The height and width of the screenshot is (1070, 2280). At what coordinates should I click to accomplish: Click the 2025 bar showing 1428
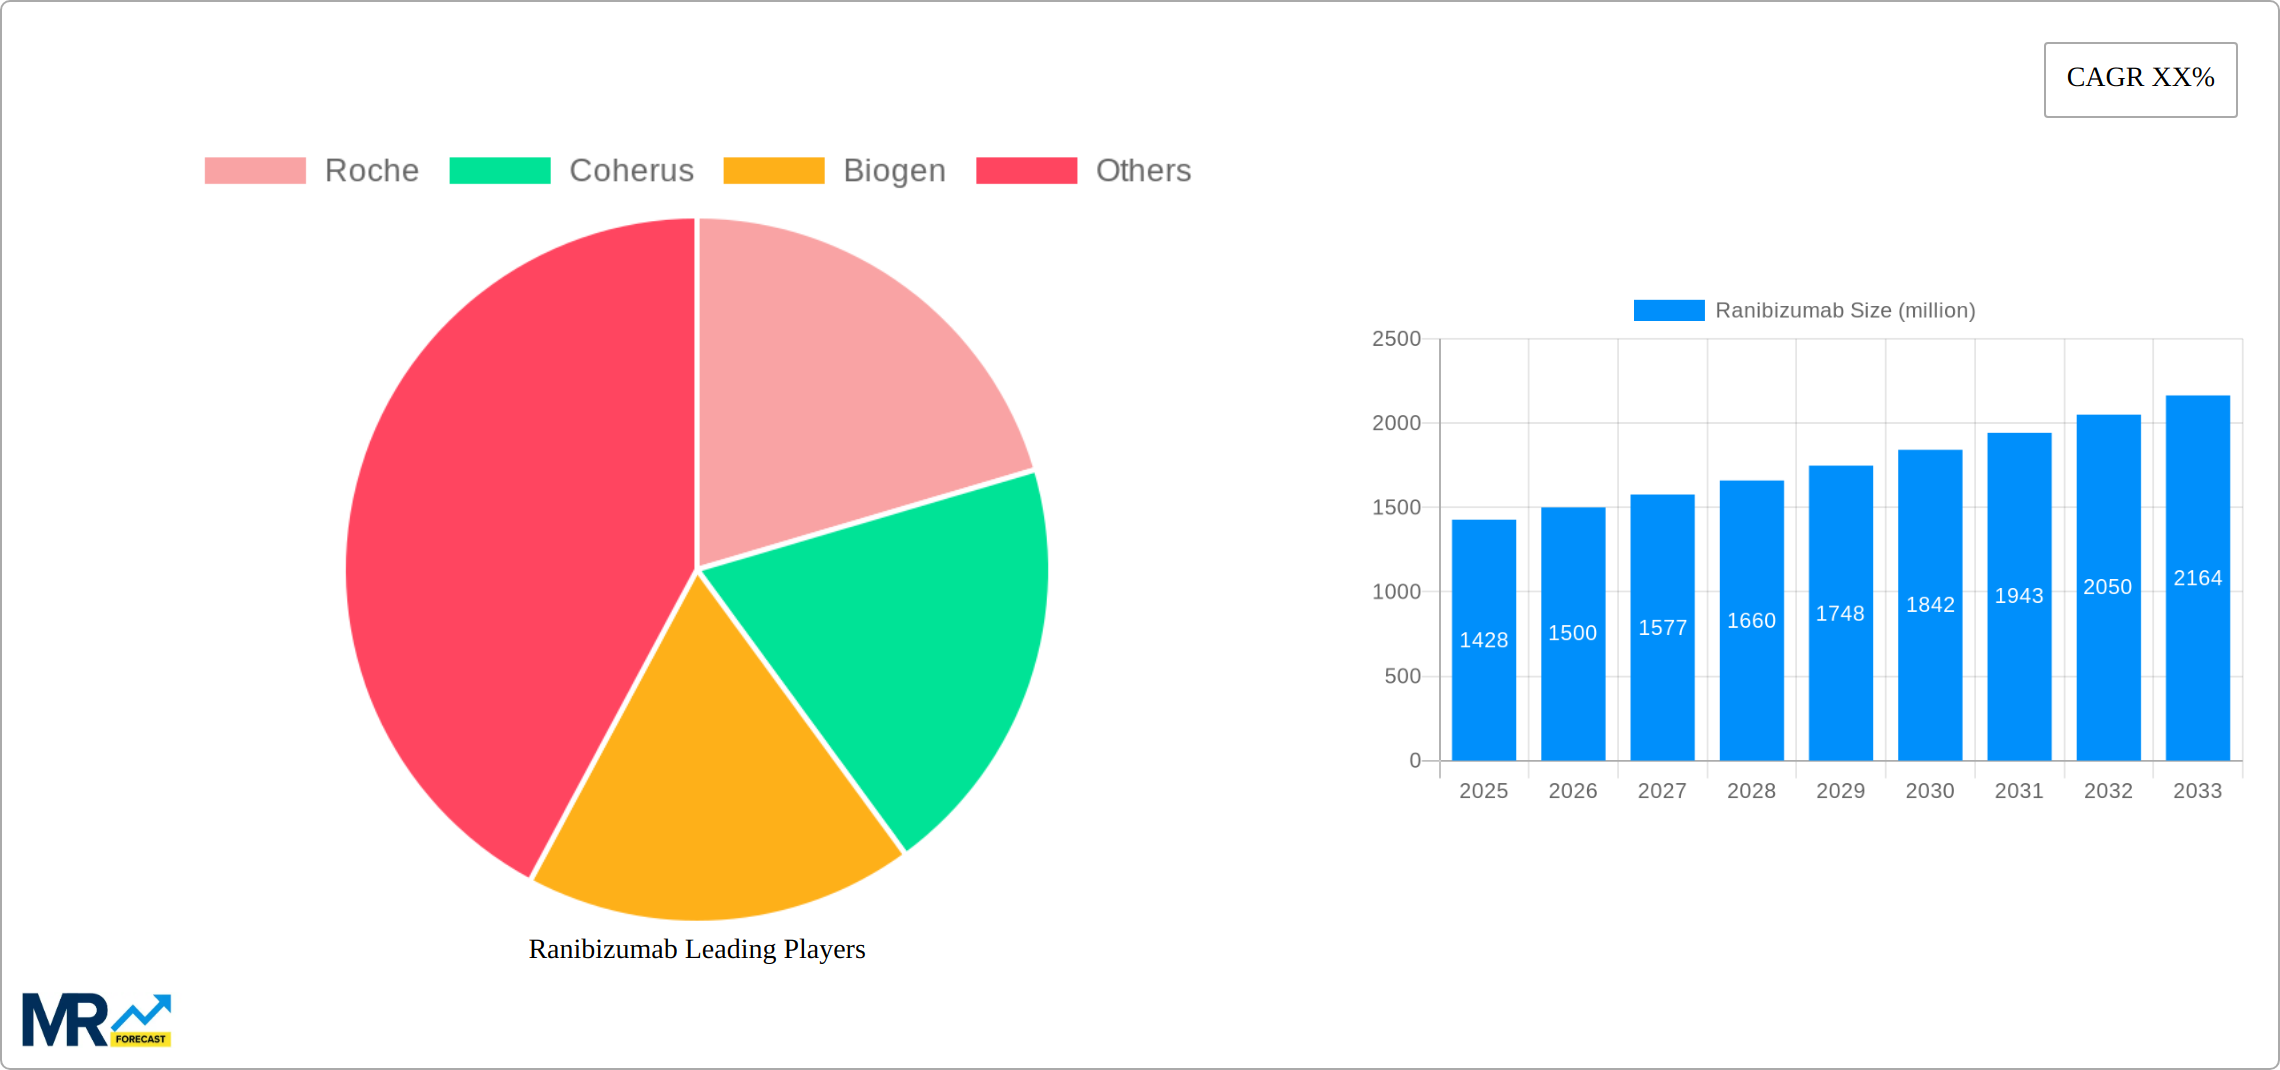tap(1484, 640)
